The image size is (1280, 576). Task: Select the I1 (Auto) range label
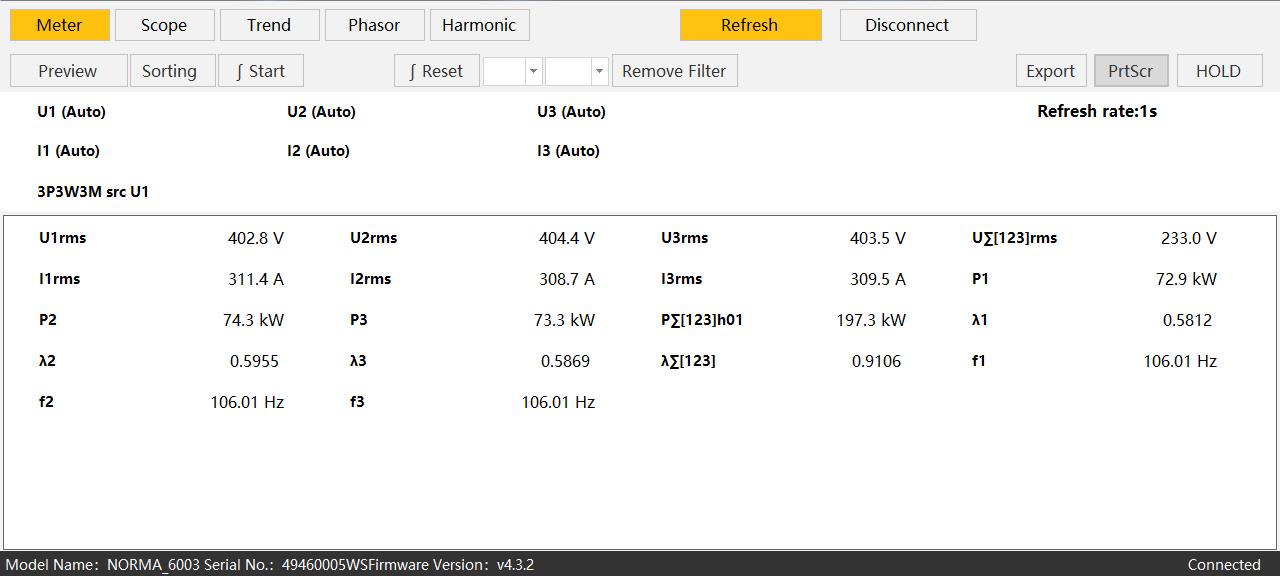coord(68,151)
